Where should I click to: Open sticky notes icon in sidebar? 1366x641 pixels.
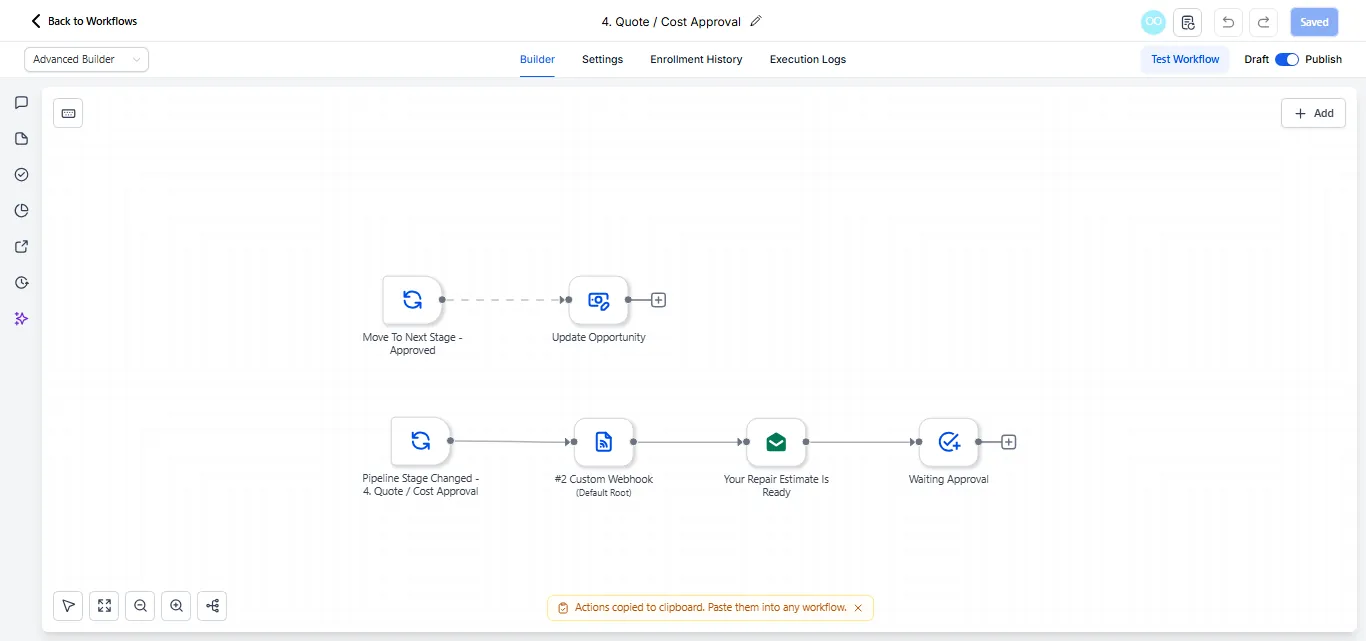tap(21, 139)
